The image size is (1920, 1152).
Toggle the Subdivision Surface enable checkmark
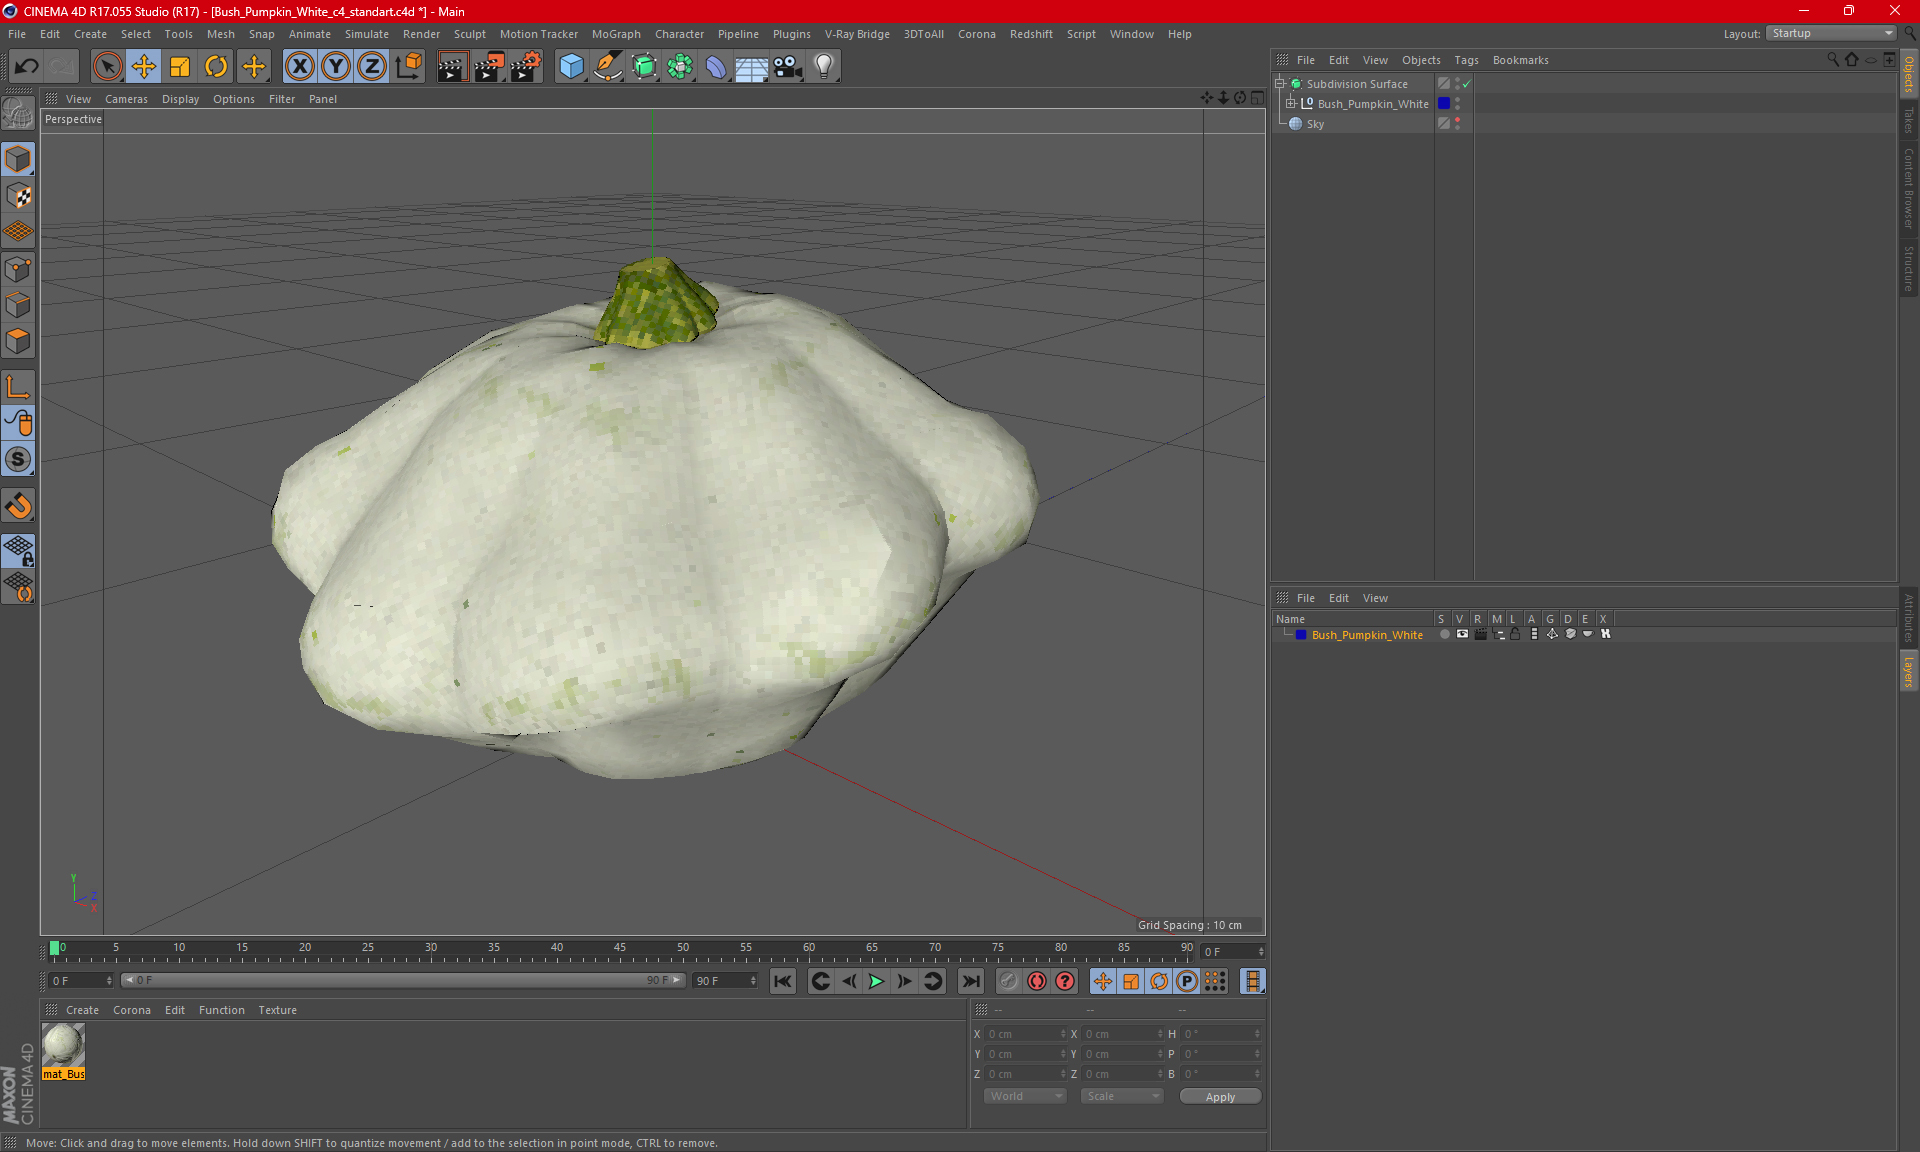pos(1467,84)
